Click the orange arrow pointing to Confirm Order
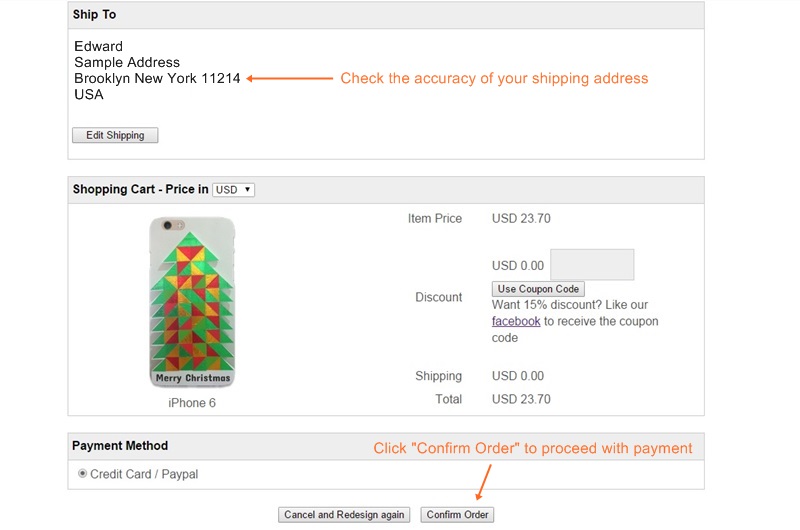This screenshot has height=530, width=800. pos(484,482)
